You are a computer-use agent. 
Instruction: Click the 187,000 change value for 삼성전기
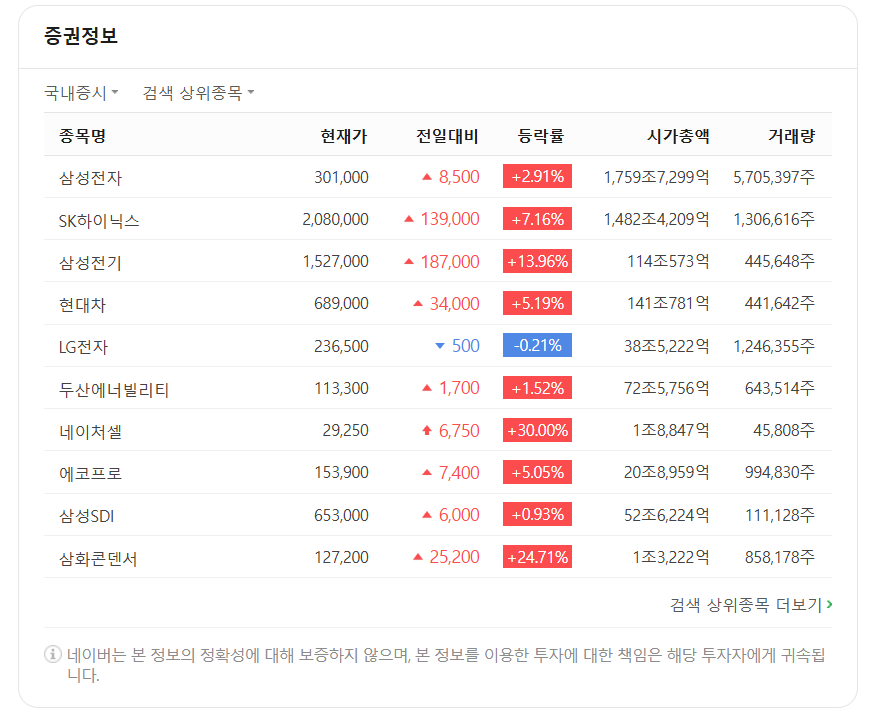(450, 262)
